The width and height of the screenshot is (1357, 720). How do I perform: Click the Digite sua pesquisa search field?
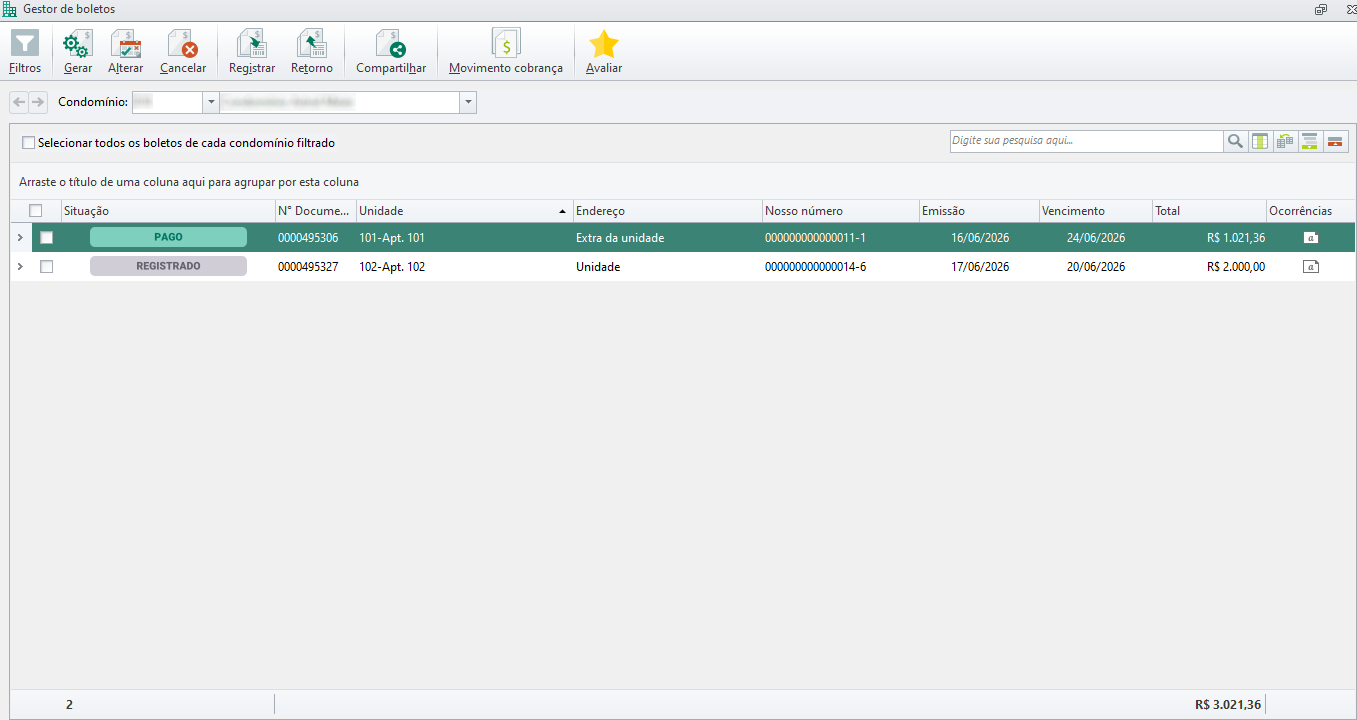point(1087,141)
